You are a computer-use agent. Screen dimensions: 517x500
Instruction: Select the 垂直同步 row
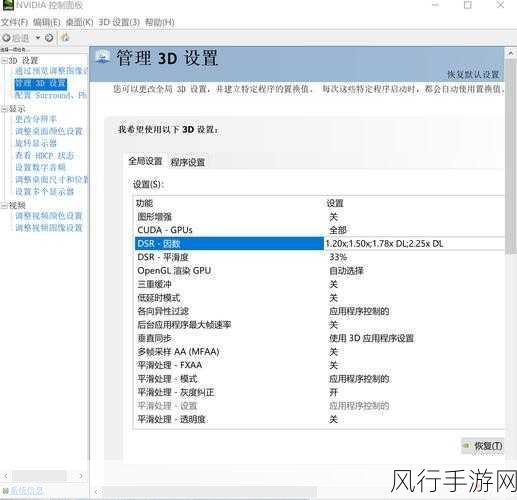(x=319, y=338)
